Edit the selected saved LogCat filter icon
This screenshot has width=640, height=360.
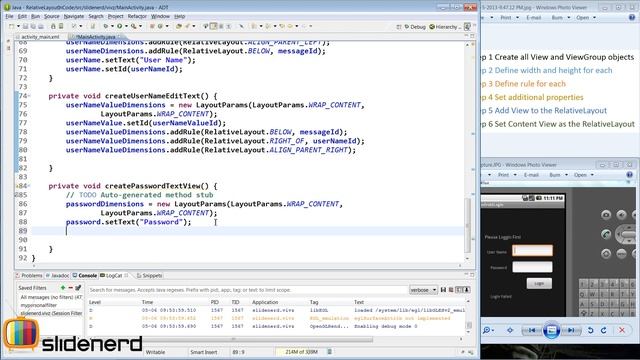click(x=78, y=288)
